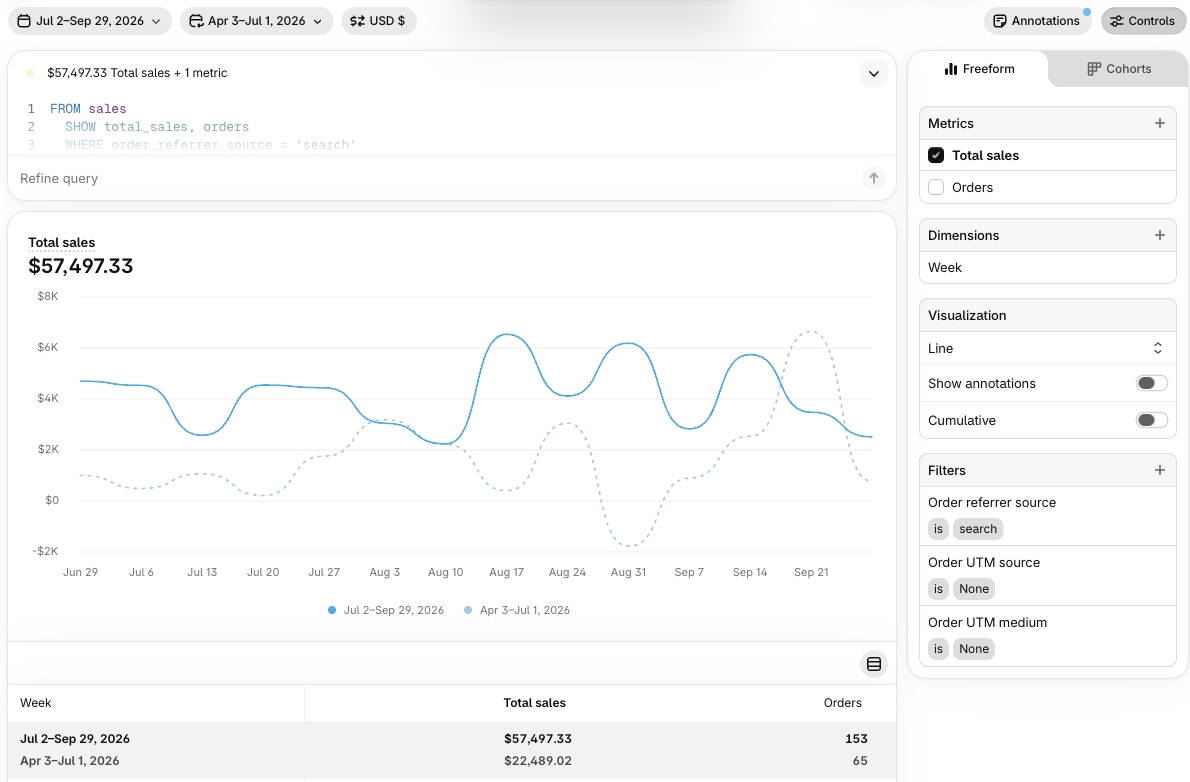Viewport: 1190px width, 782px height.
Task: Click the annotations note icon
Action: click(1000, 21)
